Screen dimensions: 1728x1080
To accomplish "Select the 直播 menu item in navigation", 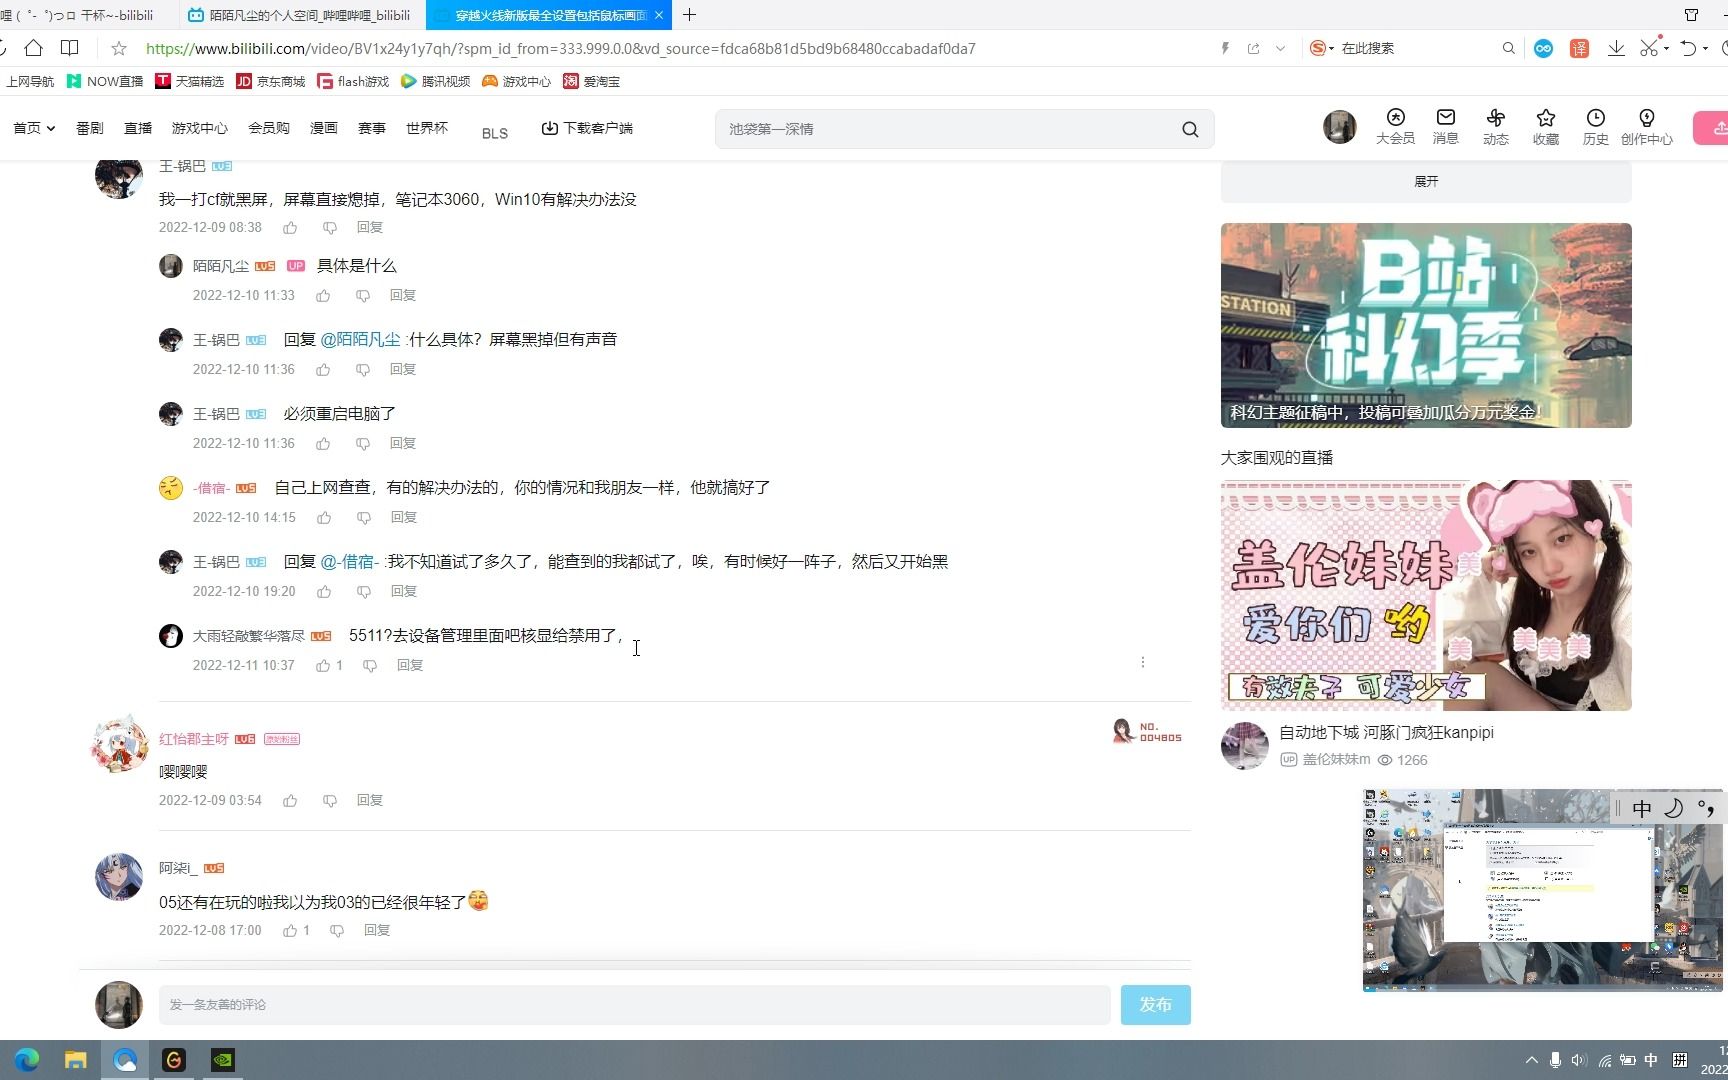I will [x=137, y=128].
